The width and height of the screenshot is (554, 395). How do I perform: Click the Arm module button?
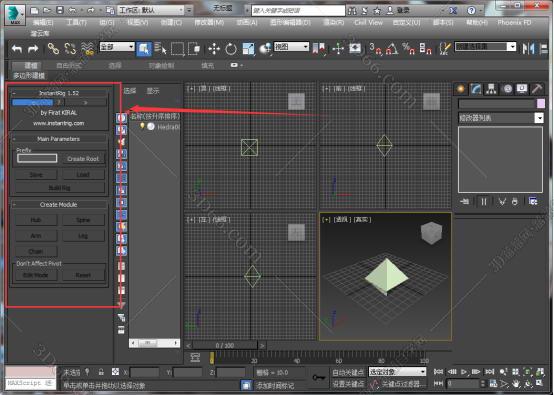point(36,236)
